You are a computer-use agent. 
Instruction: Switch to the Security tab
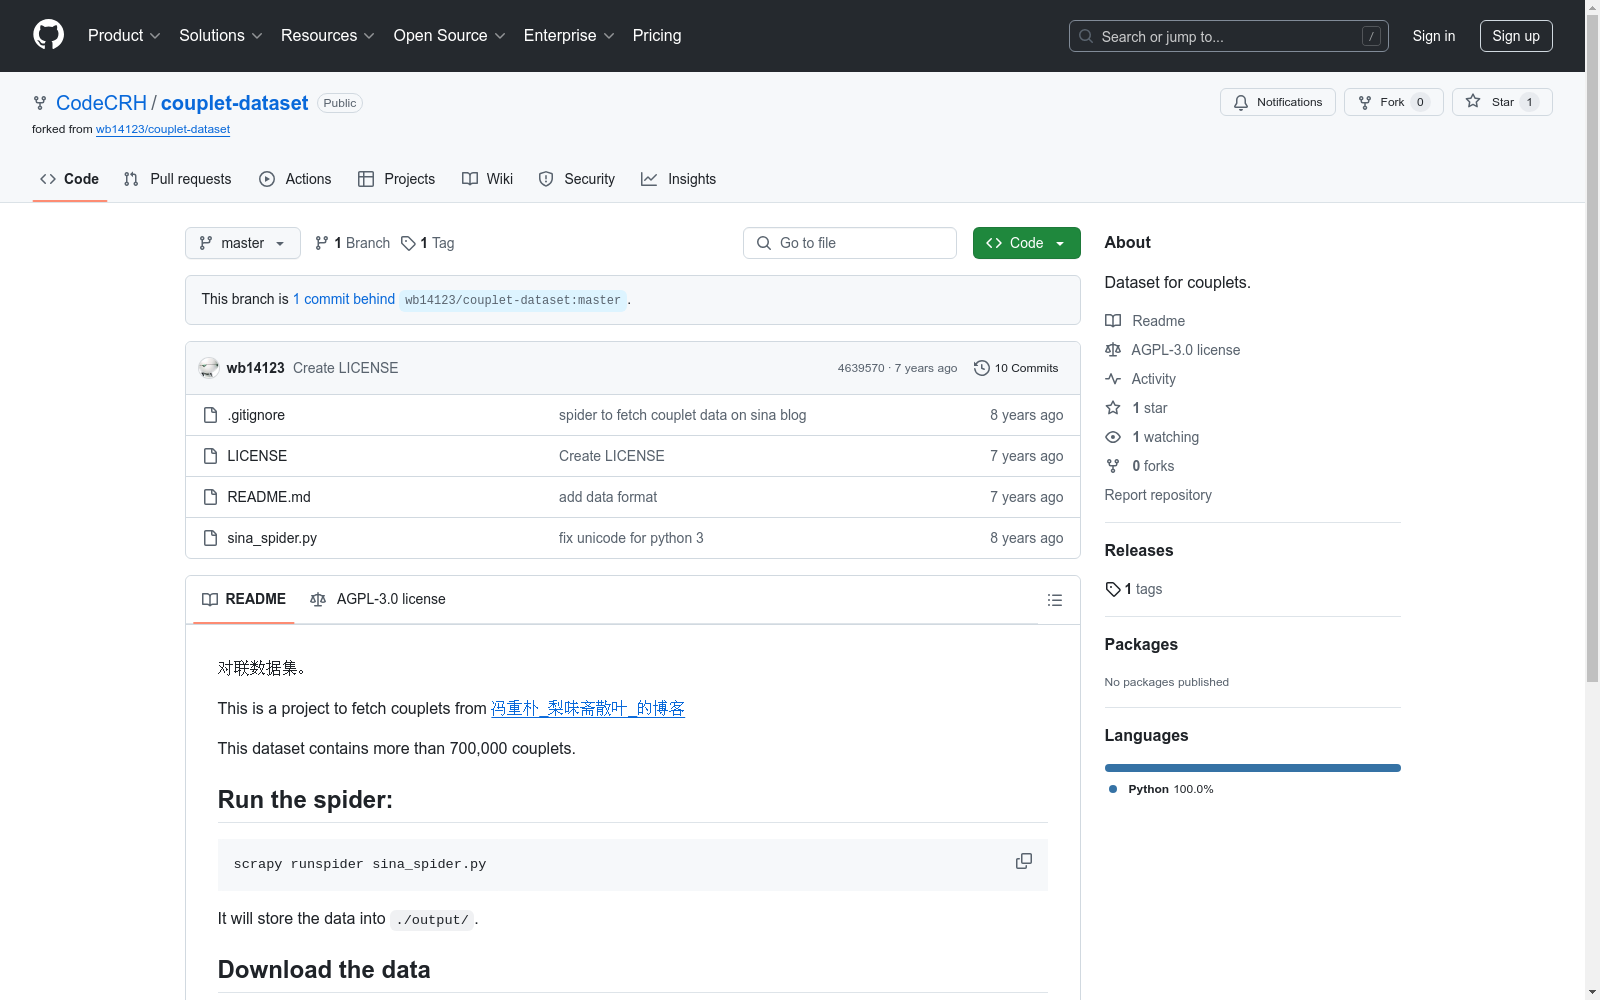point(576,179)
